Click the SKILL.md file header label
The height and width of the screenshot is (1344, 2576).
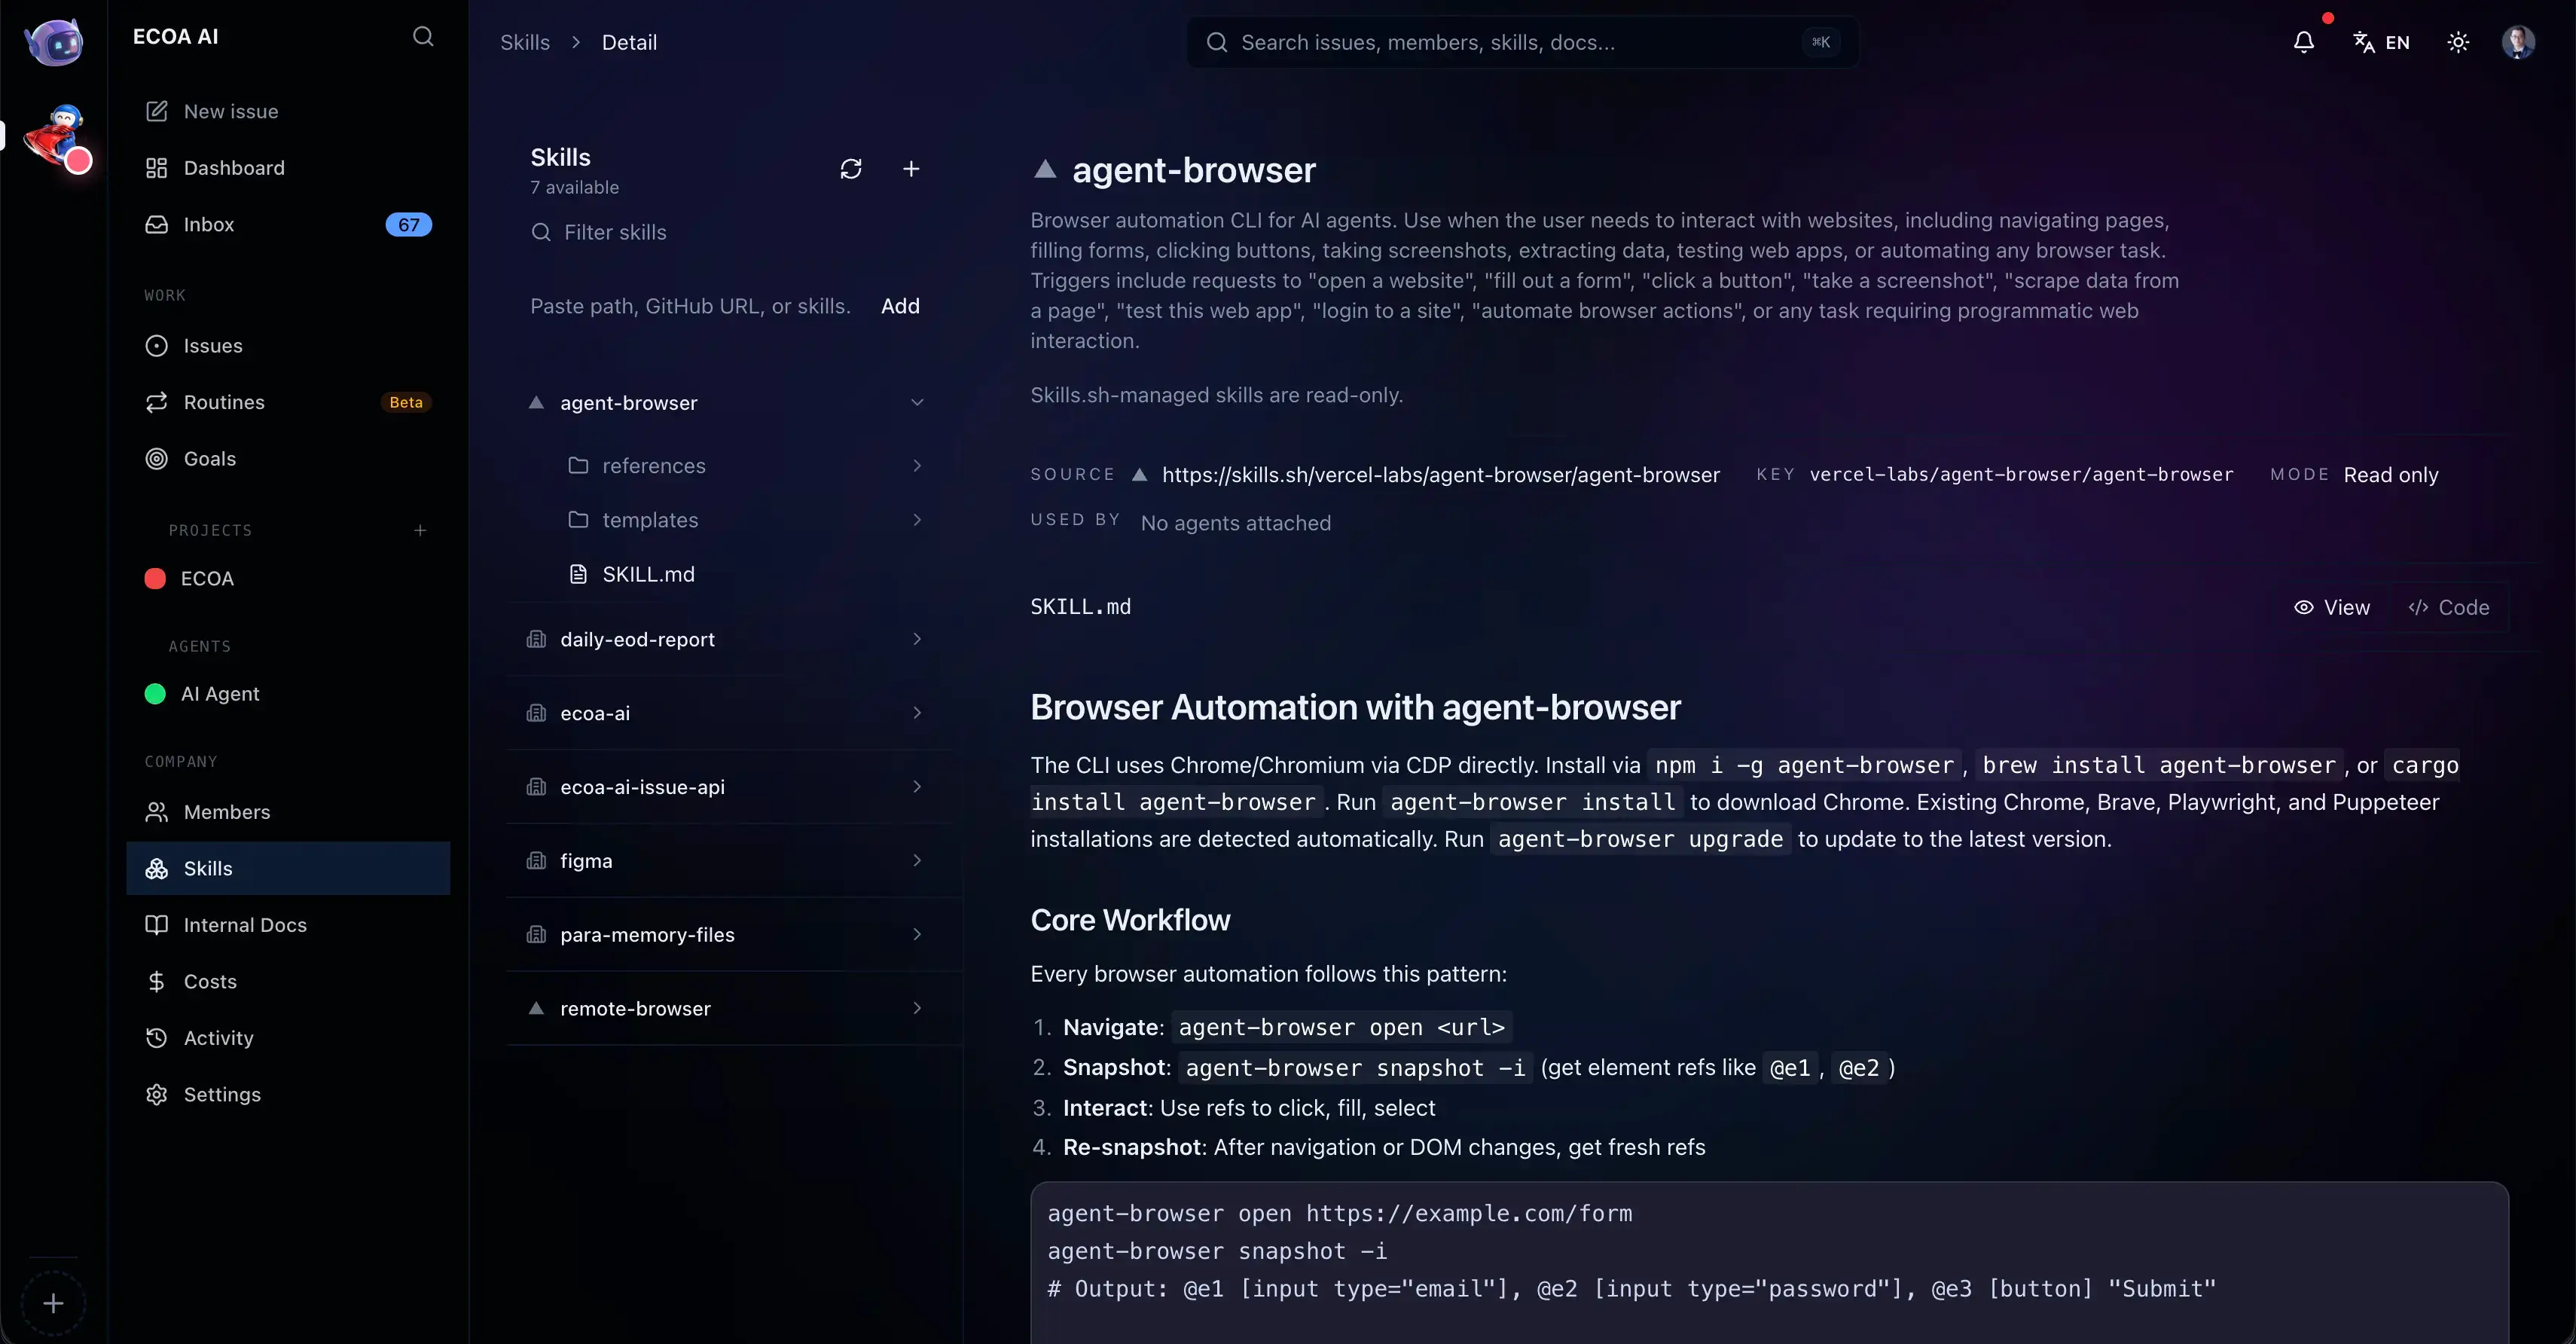(x=1080, y=606)
